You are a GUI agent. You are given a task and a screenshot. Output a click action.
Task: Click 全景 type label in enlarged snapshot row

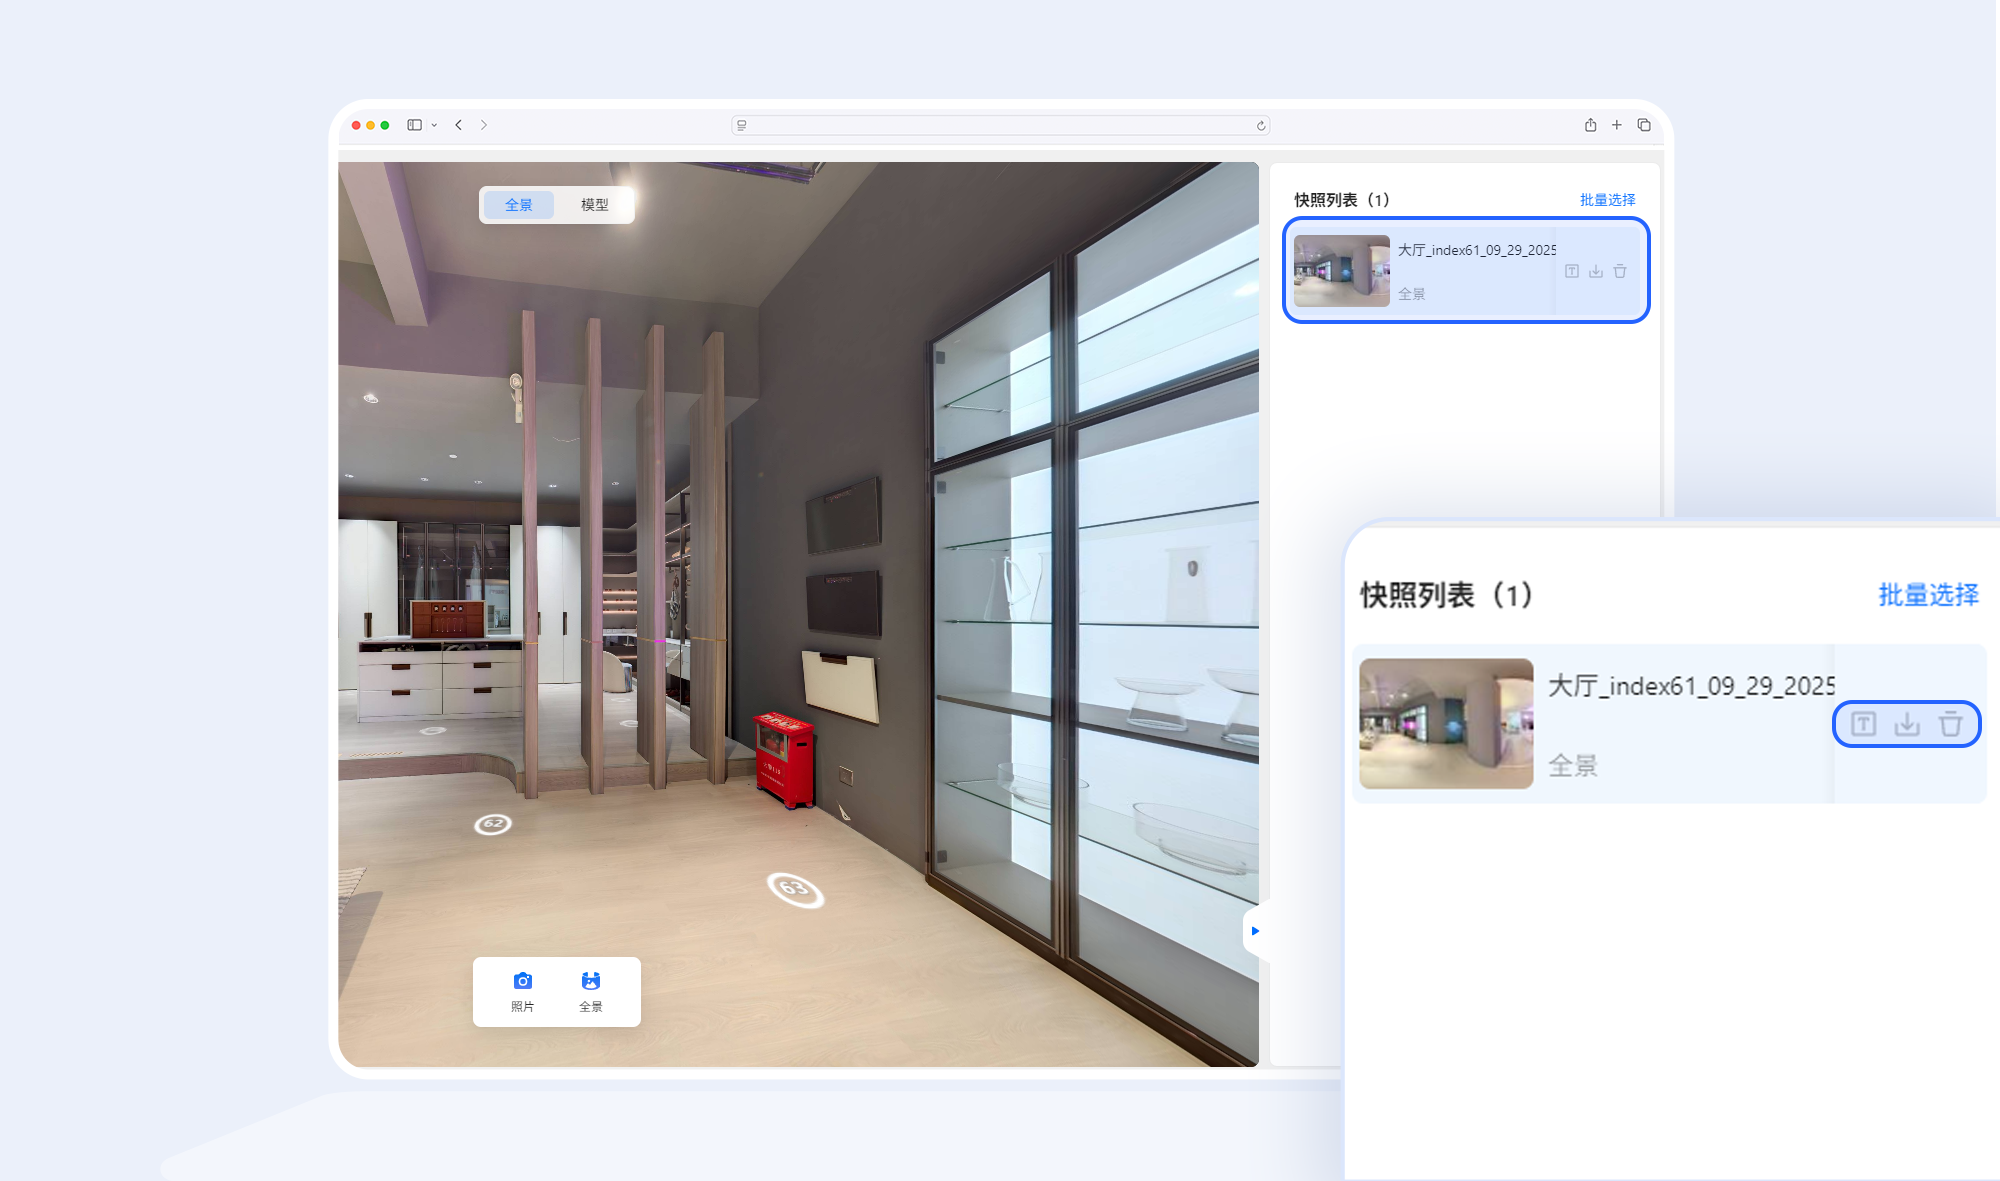click(1573, 766)
